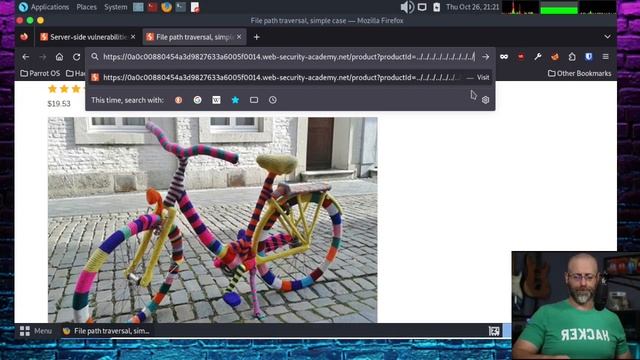The width and height of the screenshot is (640, 360).
Task: Open a new tab with plus button
Action: (256, 37)
